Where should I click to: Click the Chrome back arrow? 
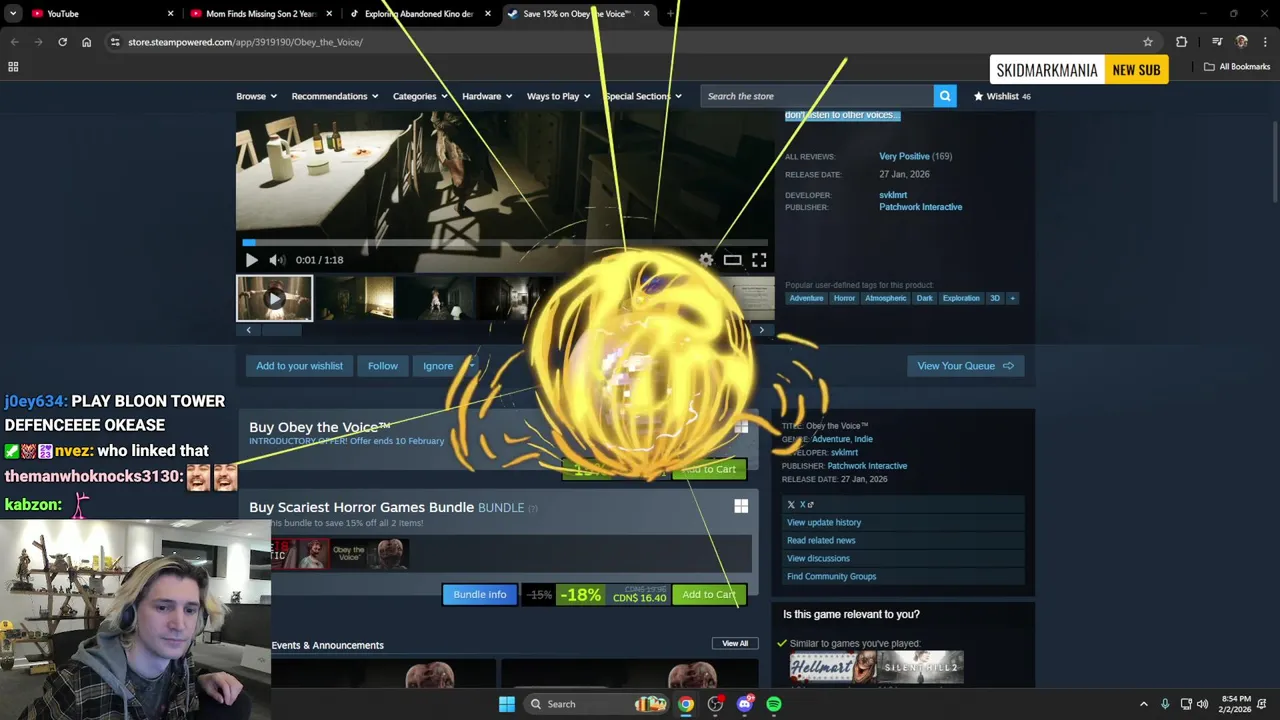coord(14,42)
